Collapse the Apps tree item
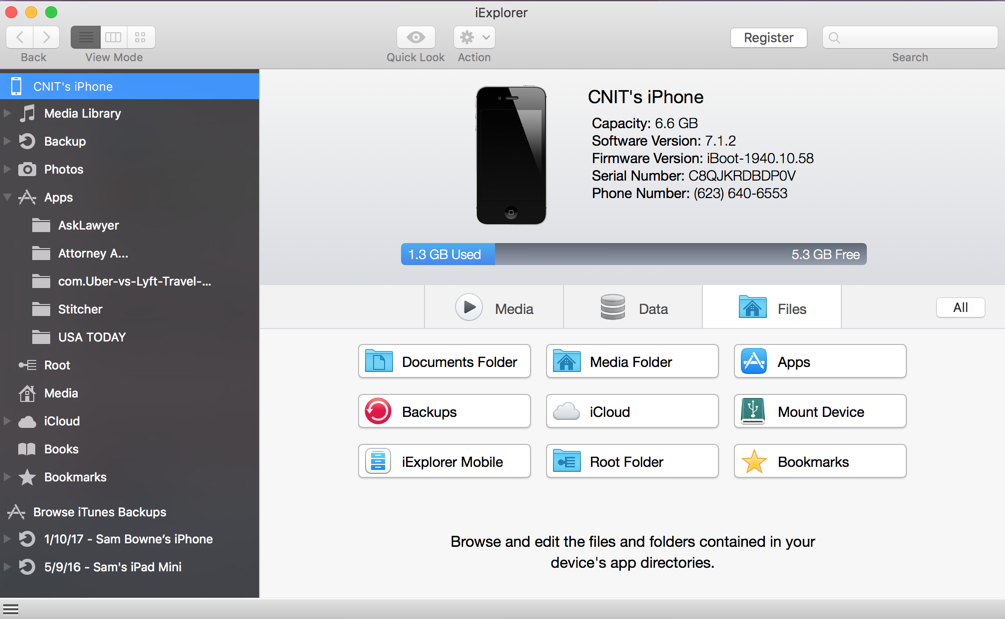 [x=8, y=197]
